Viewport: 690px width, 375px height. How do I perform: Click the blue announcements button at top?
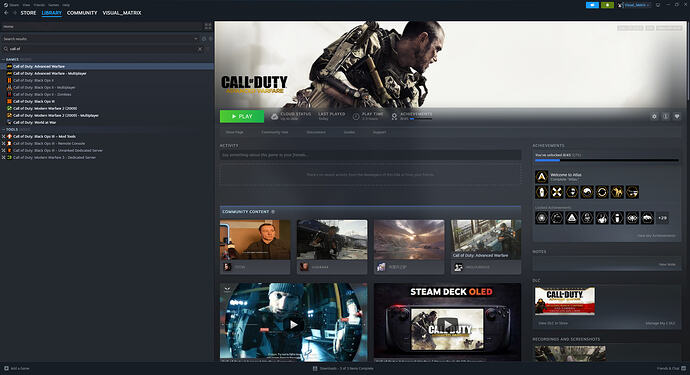(x=592, y=5)
